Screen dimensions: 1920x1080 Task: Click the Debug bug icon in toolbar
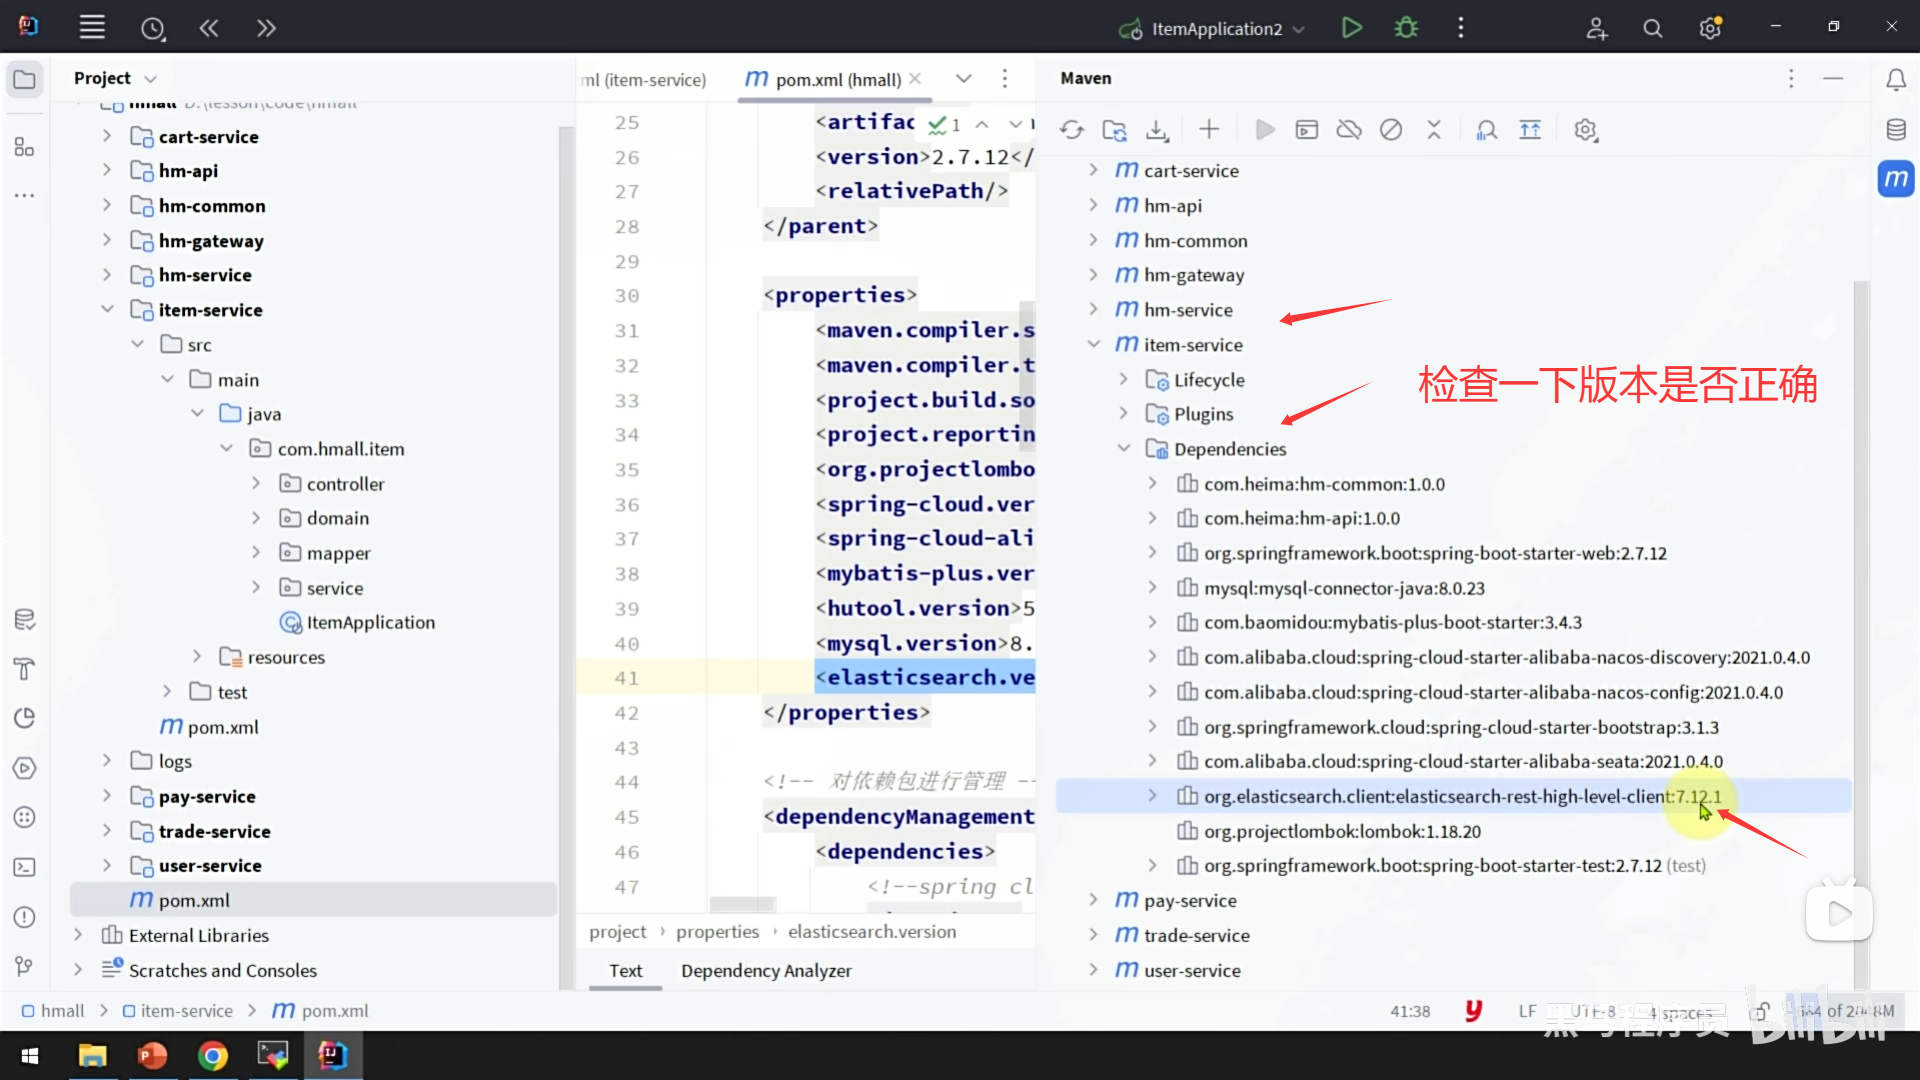1406,28
